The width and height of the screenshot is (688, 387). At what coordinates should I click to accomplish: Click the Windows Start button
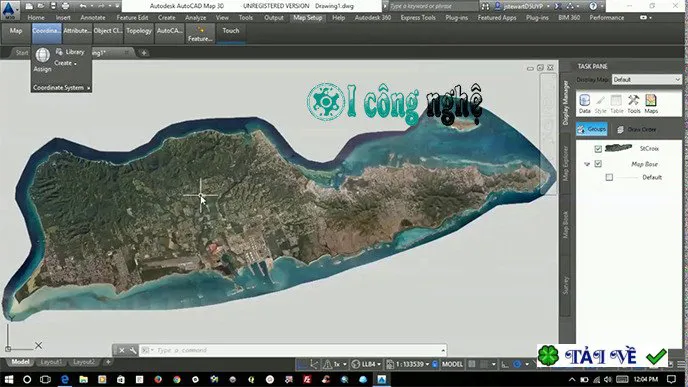click(8, 380)
